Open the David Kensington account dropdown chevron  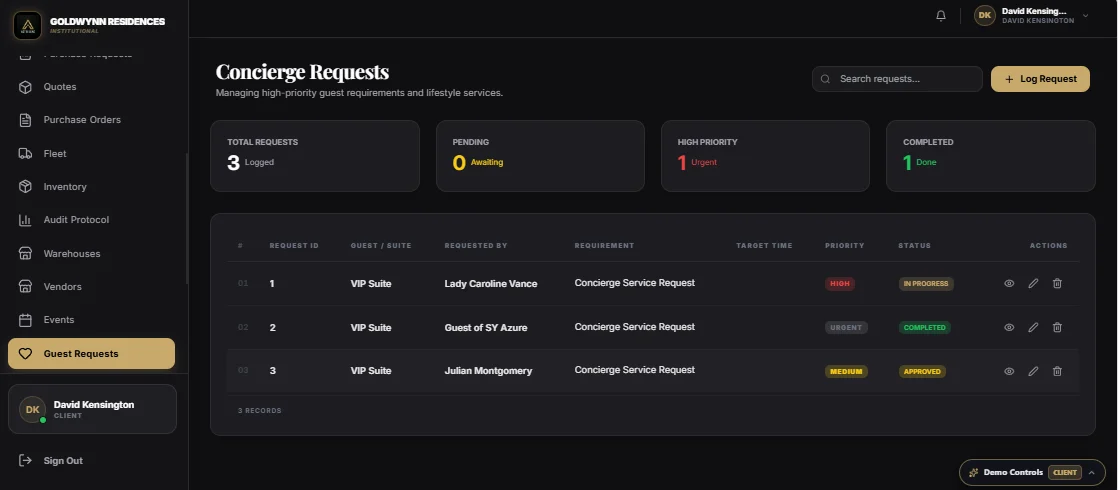tap(1086, 15)
